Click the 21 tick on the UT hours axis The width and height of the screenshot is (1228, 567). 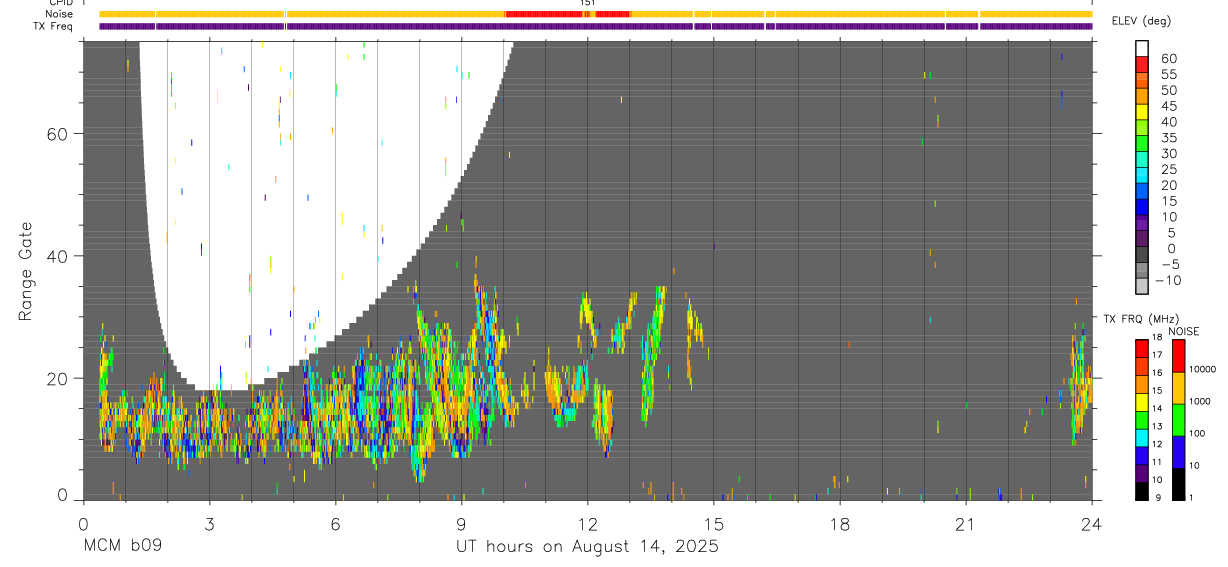coord(966,523)
